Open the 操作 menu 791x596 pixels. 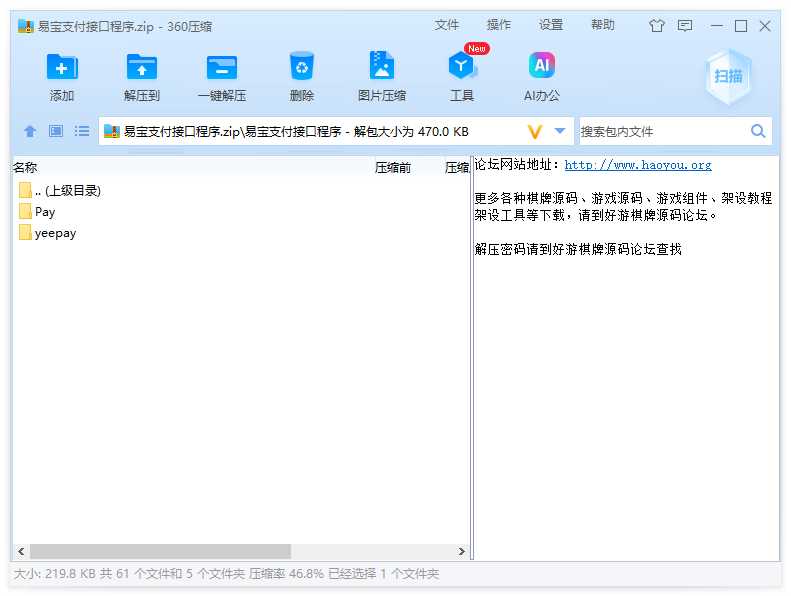click(x=498, y=25)
